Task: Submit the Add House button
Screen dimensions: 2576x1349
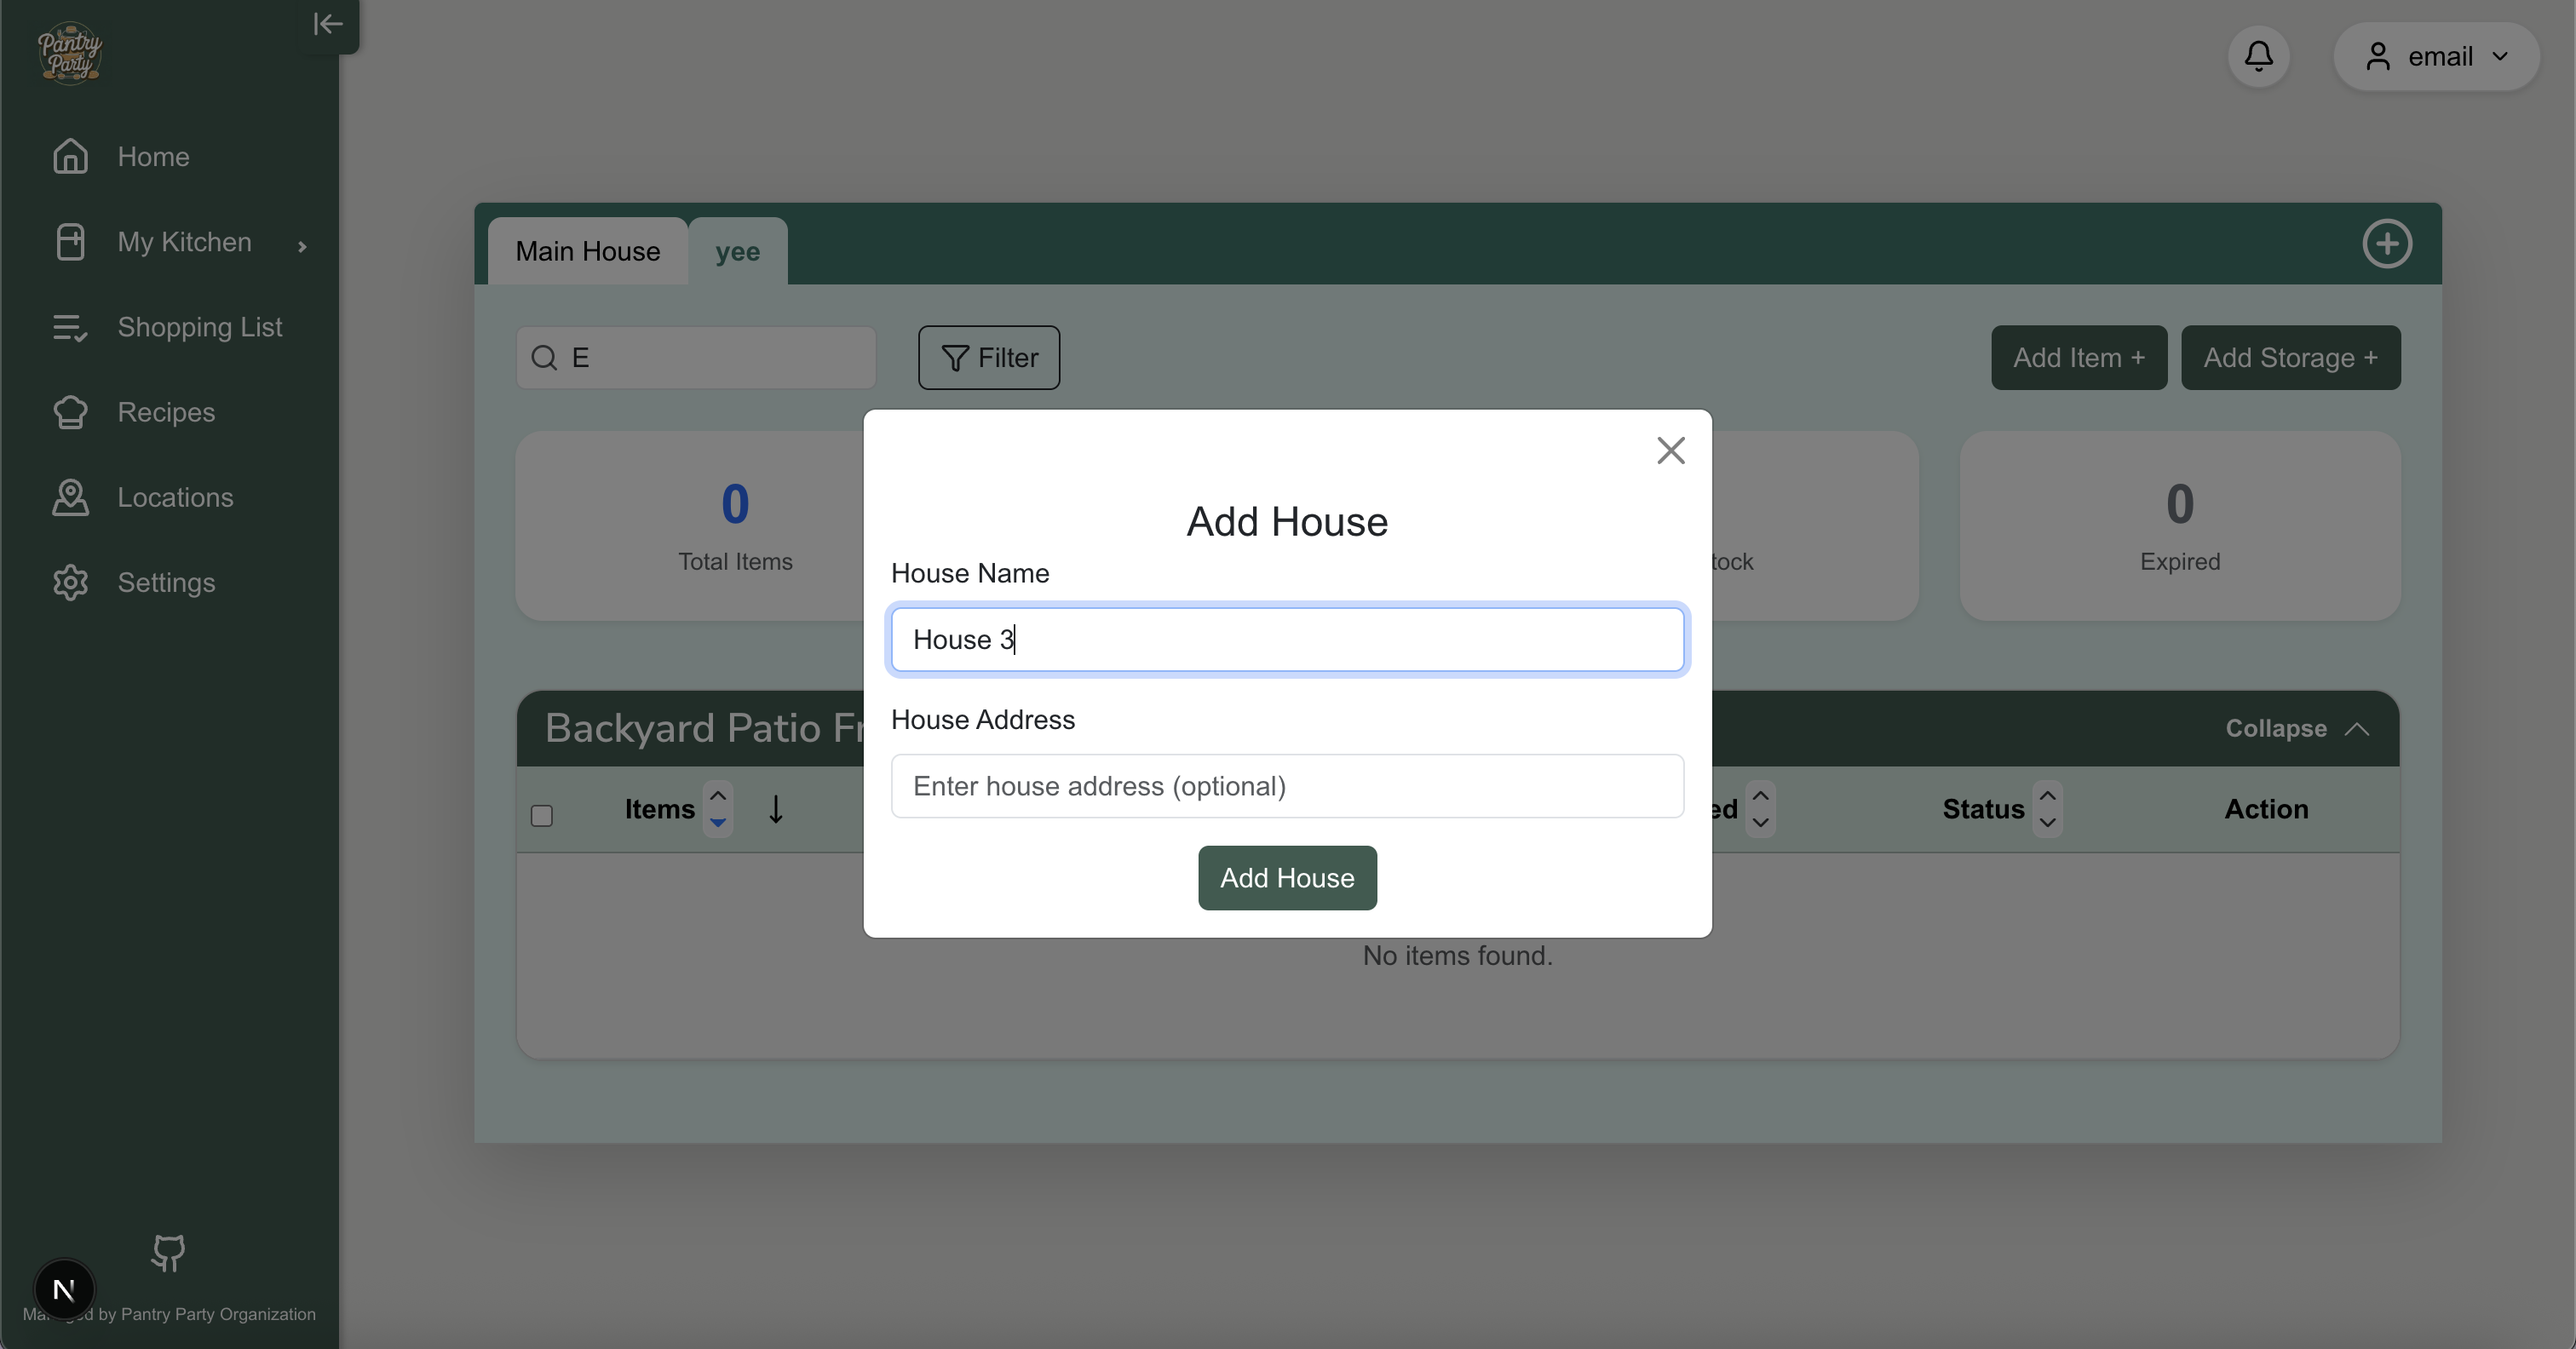Action: (1287, 877)
